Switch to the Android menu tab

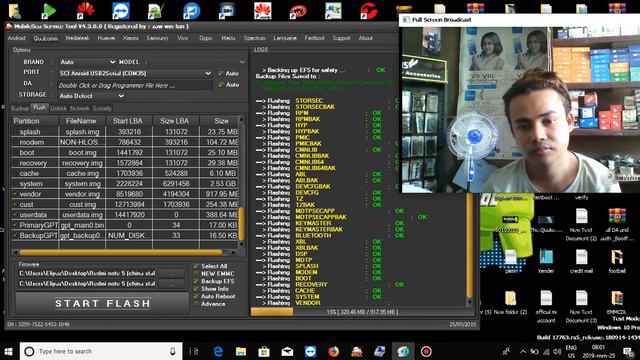coord(17,38)
